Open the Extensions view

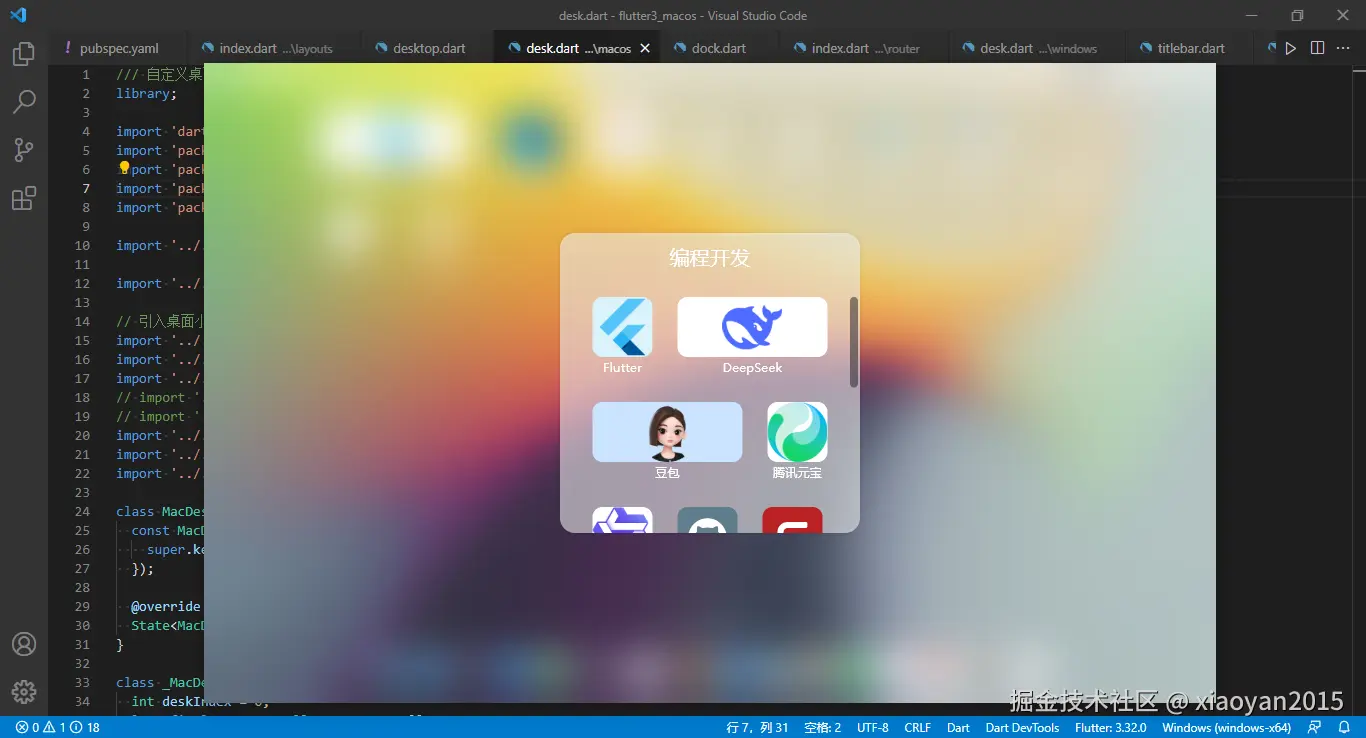[24, 198]
